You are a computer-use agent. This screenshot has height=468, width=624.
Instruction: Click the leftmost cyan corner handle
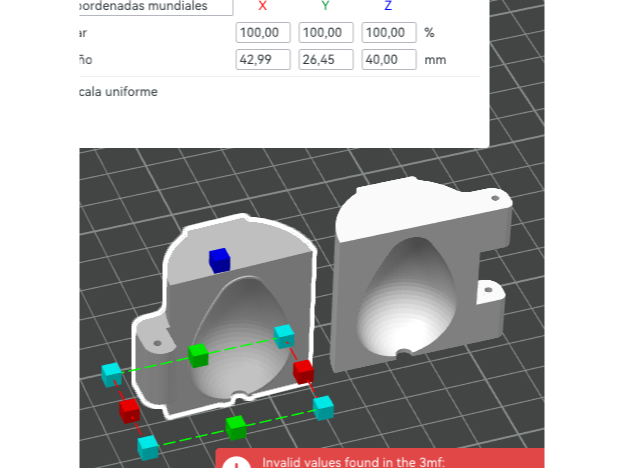point(111,374)
